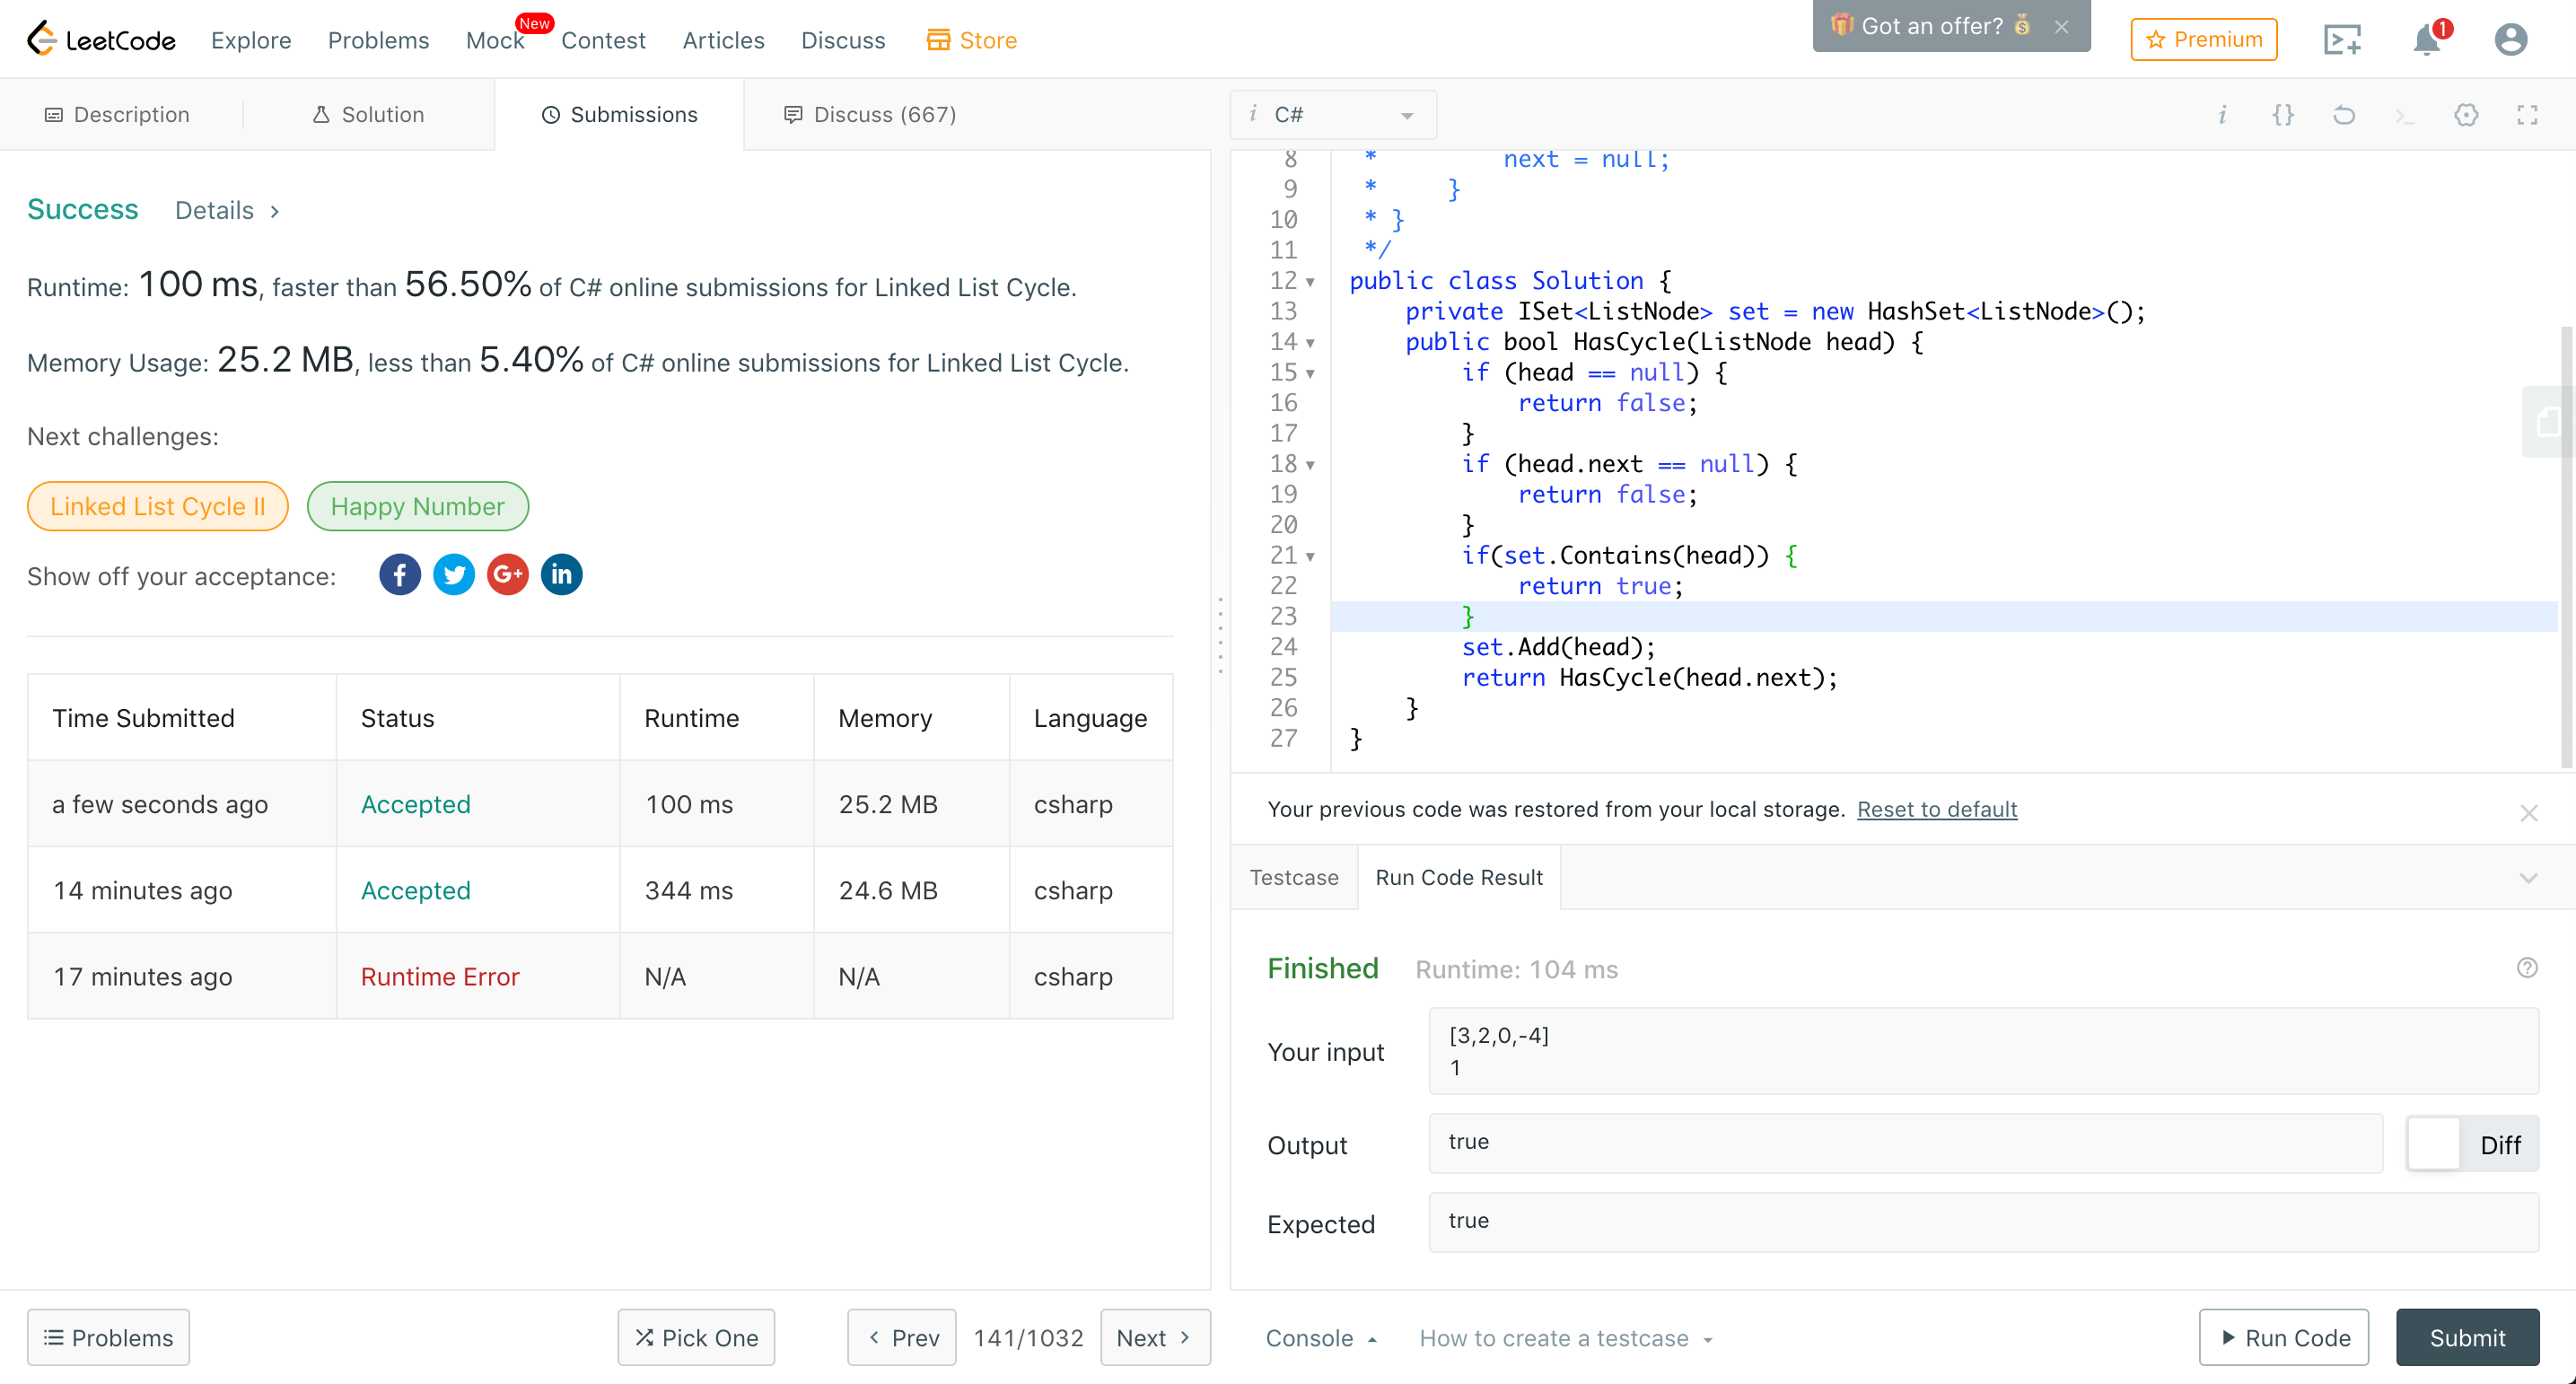Viewport: 2576px width, 1384px height.
Task: Dismiss the restored code notice
Action: (x=2528, y=813)
